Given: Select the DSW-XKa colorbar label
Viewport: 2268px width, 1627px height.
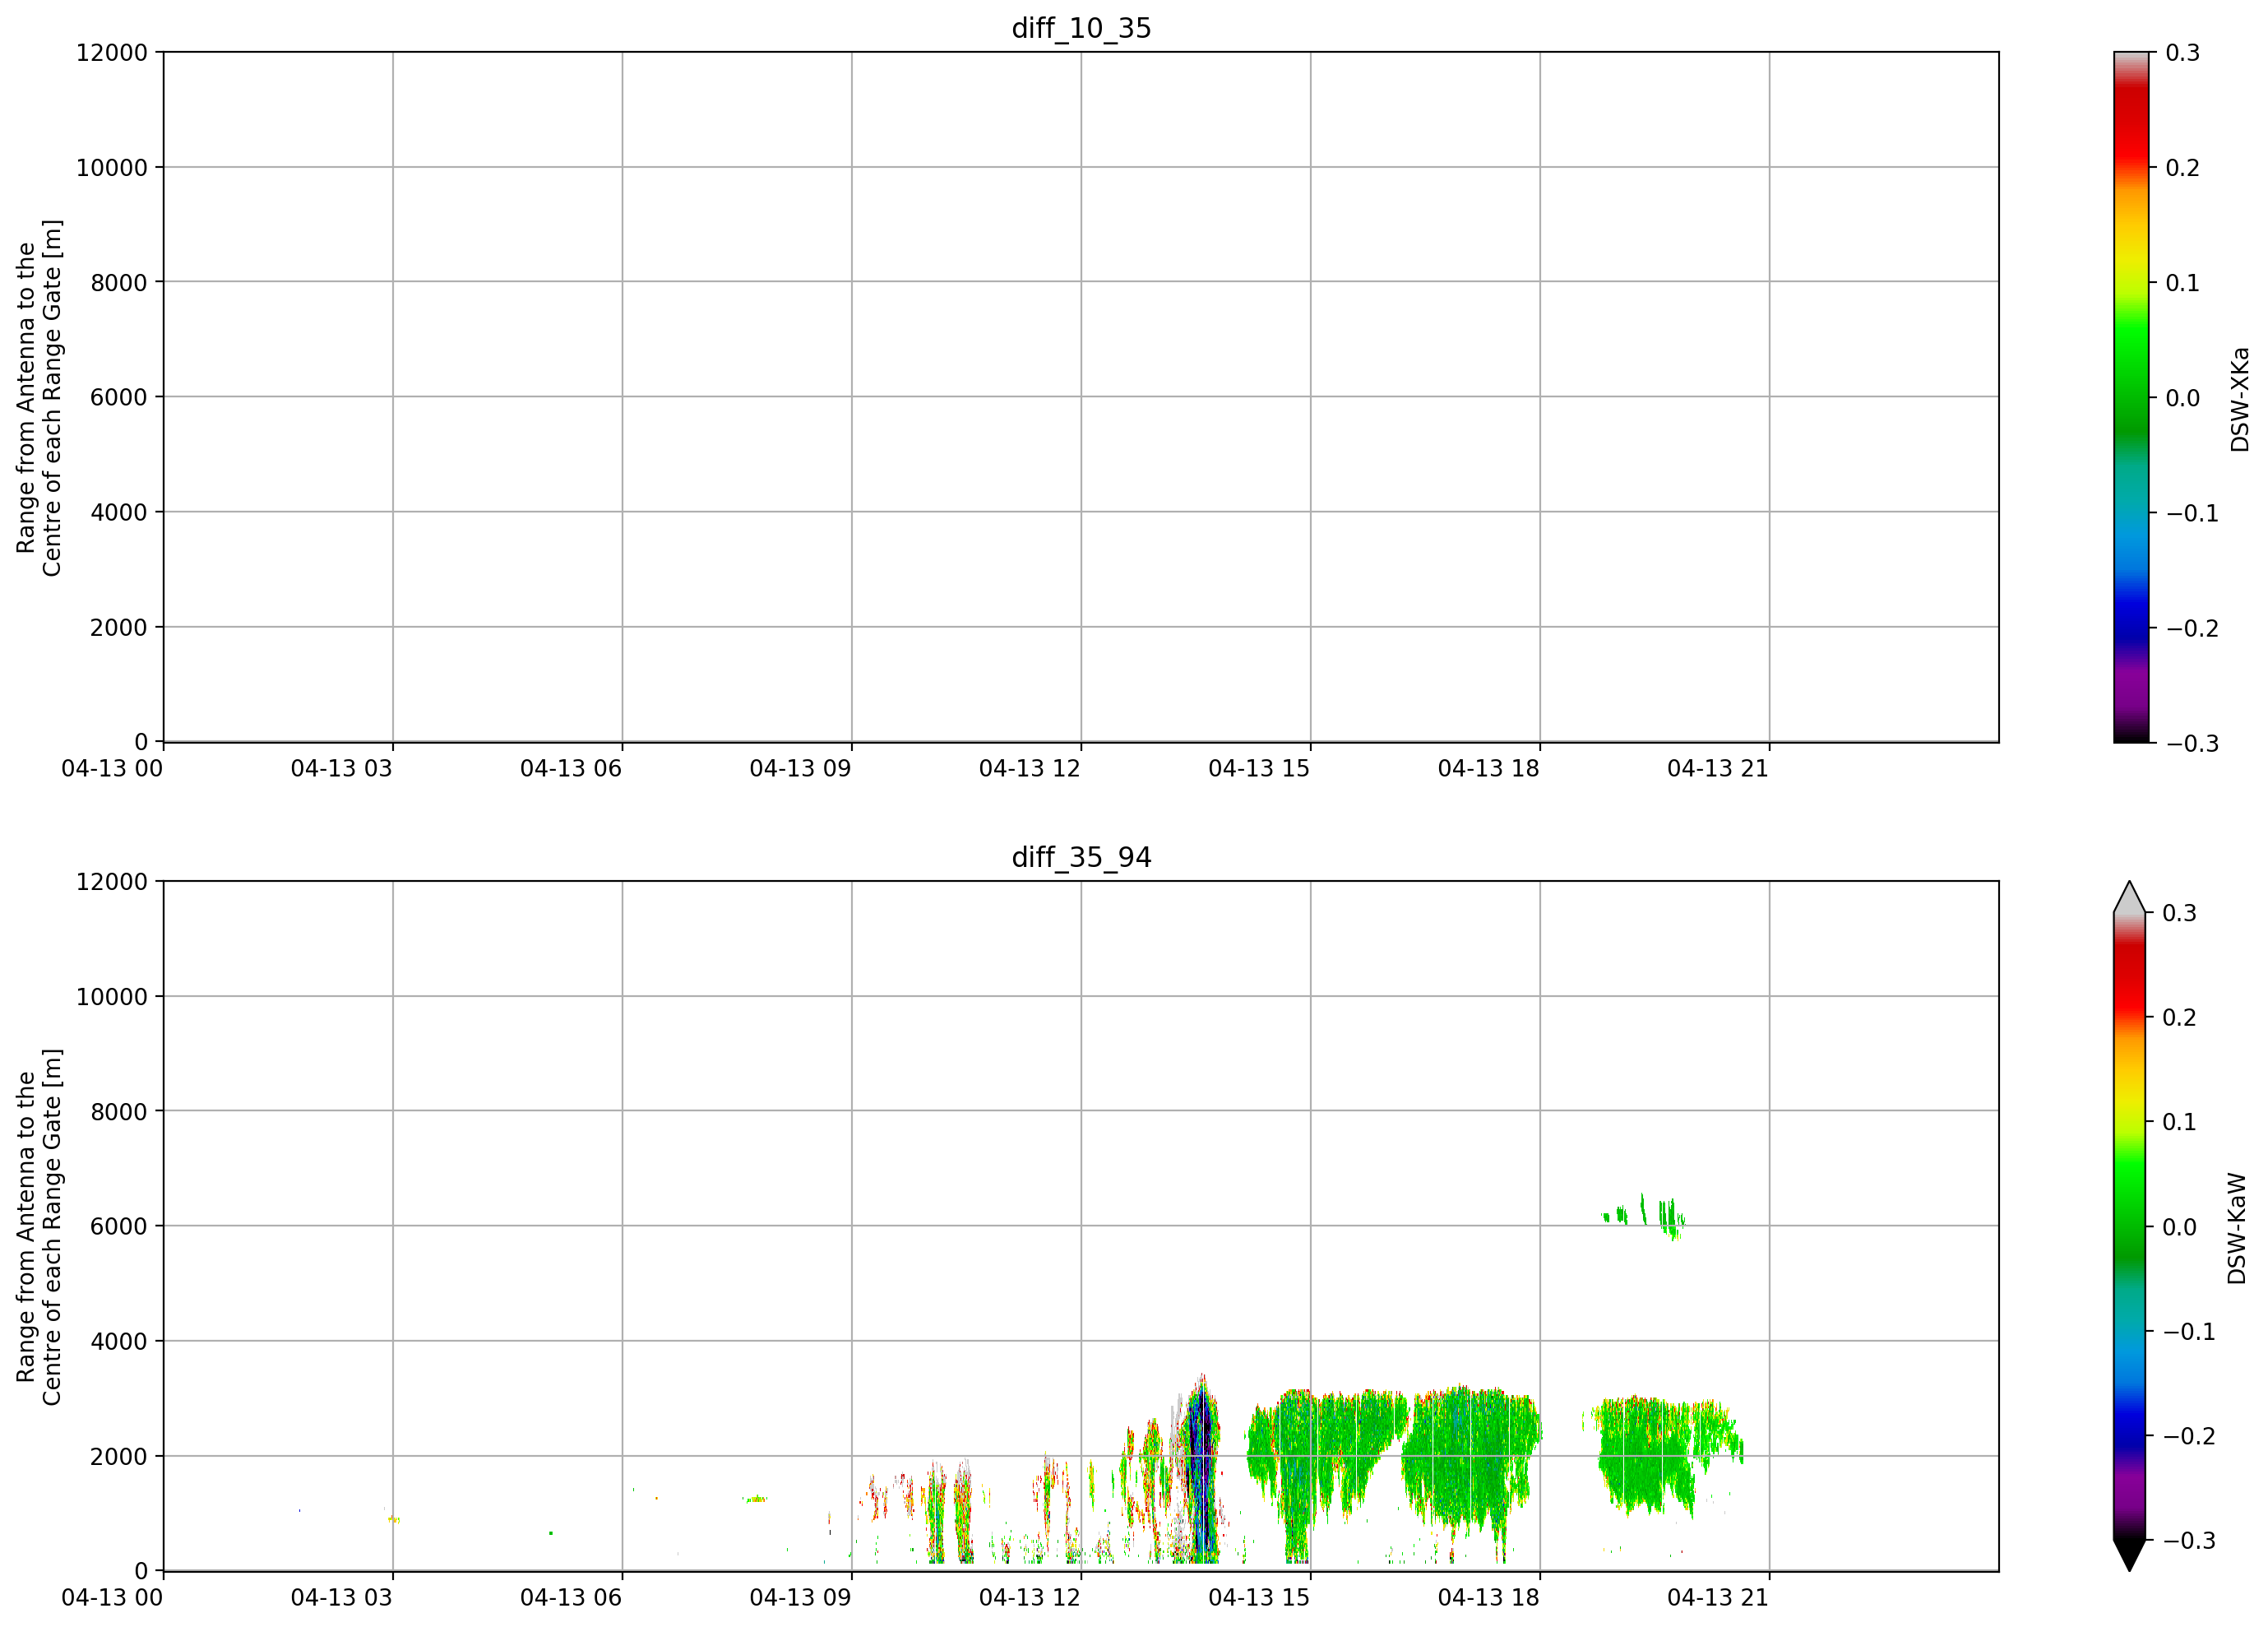Looking at the screenshot, I should click(x=2239, y=399).
